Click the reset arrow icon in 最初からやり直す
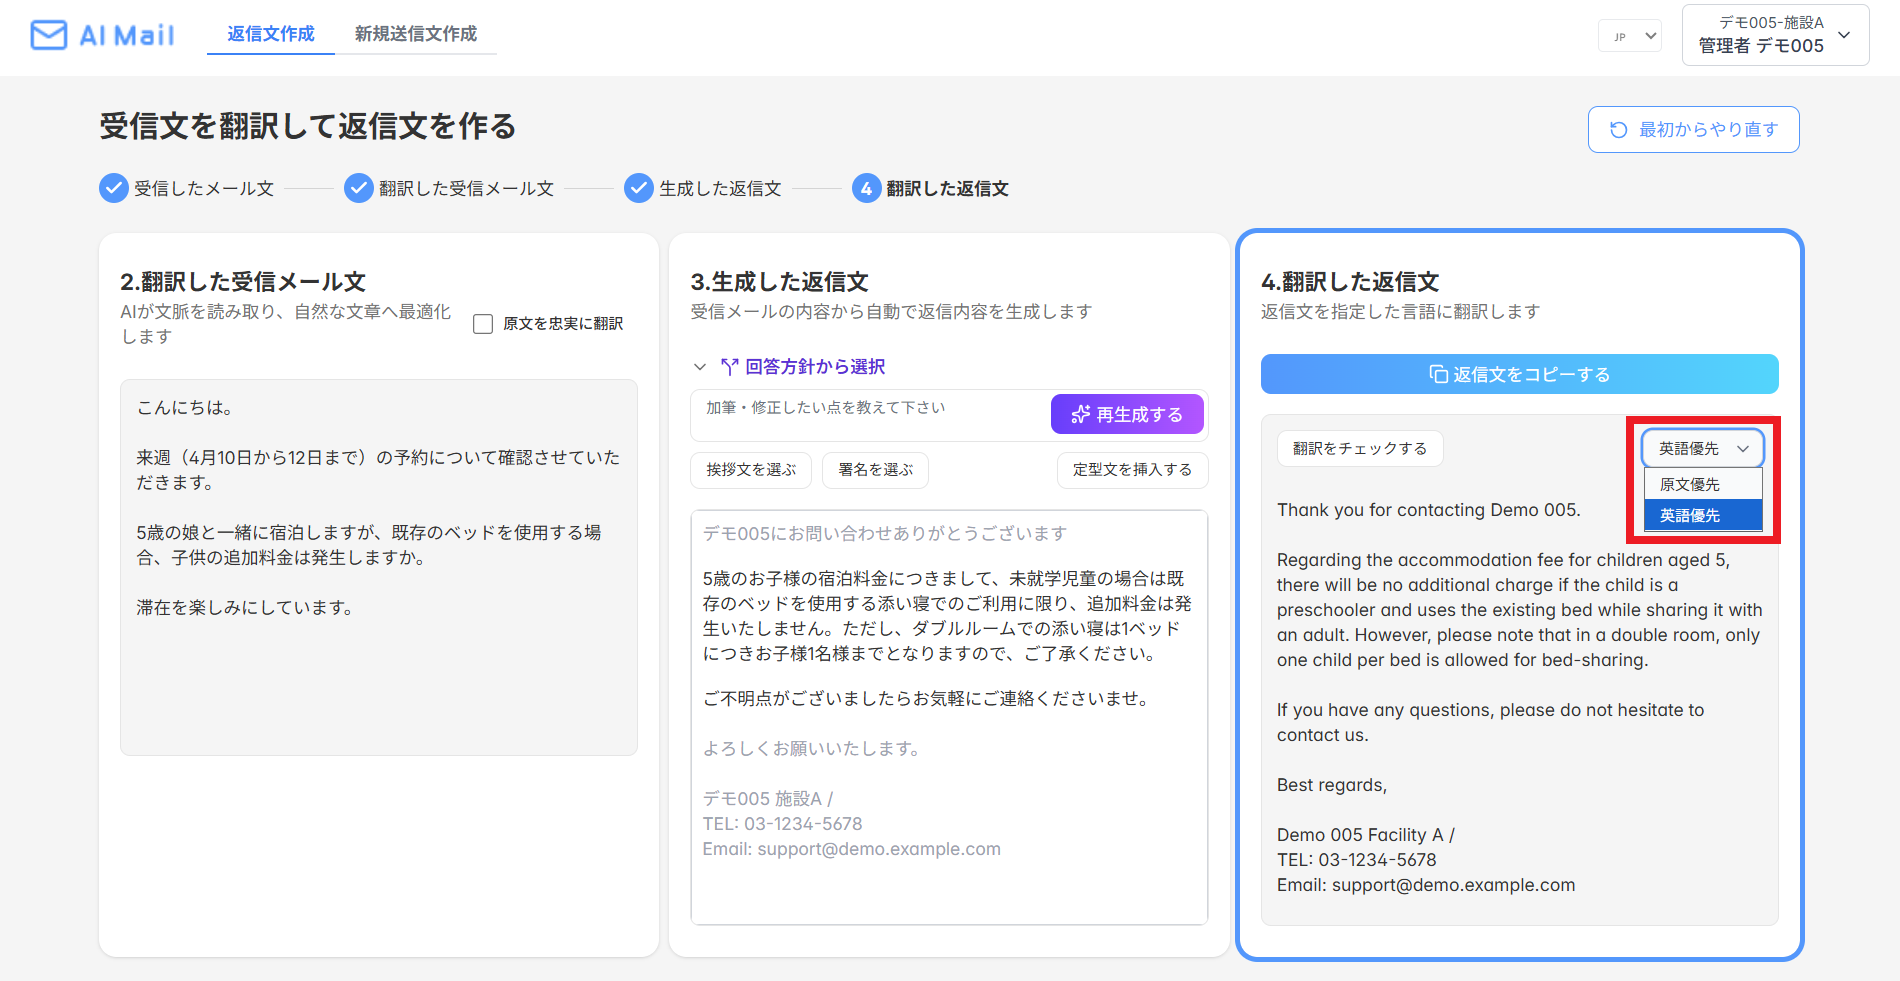1900x981 pixels. click(x=1618, y=130)
